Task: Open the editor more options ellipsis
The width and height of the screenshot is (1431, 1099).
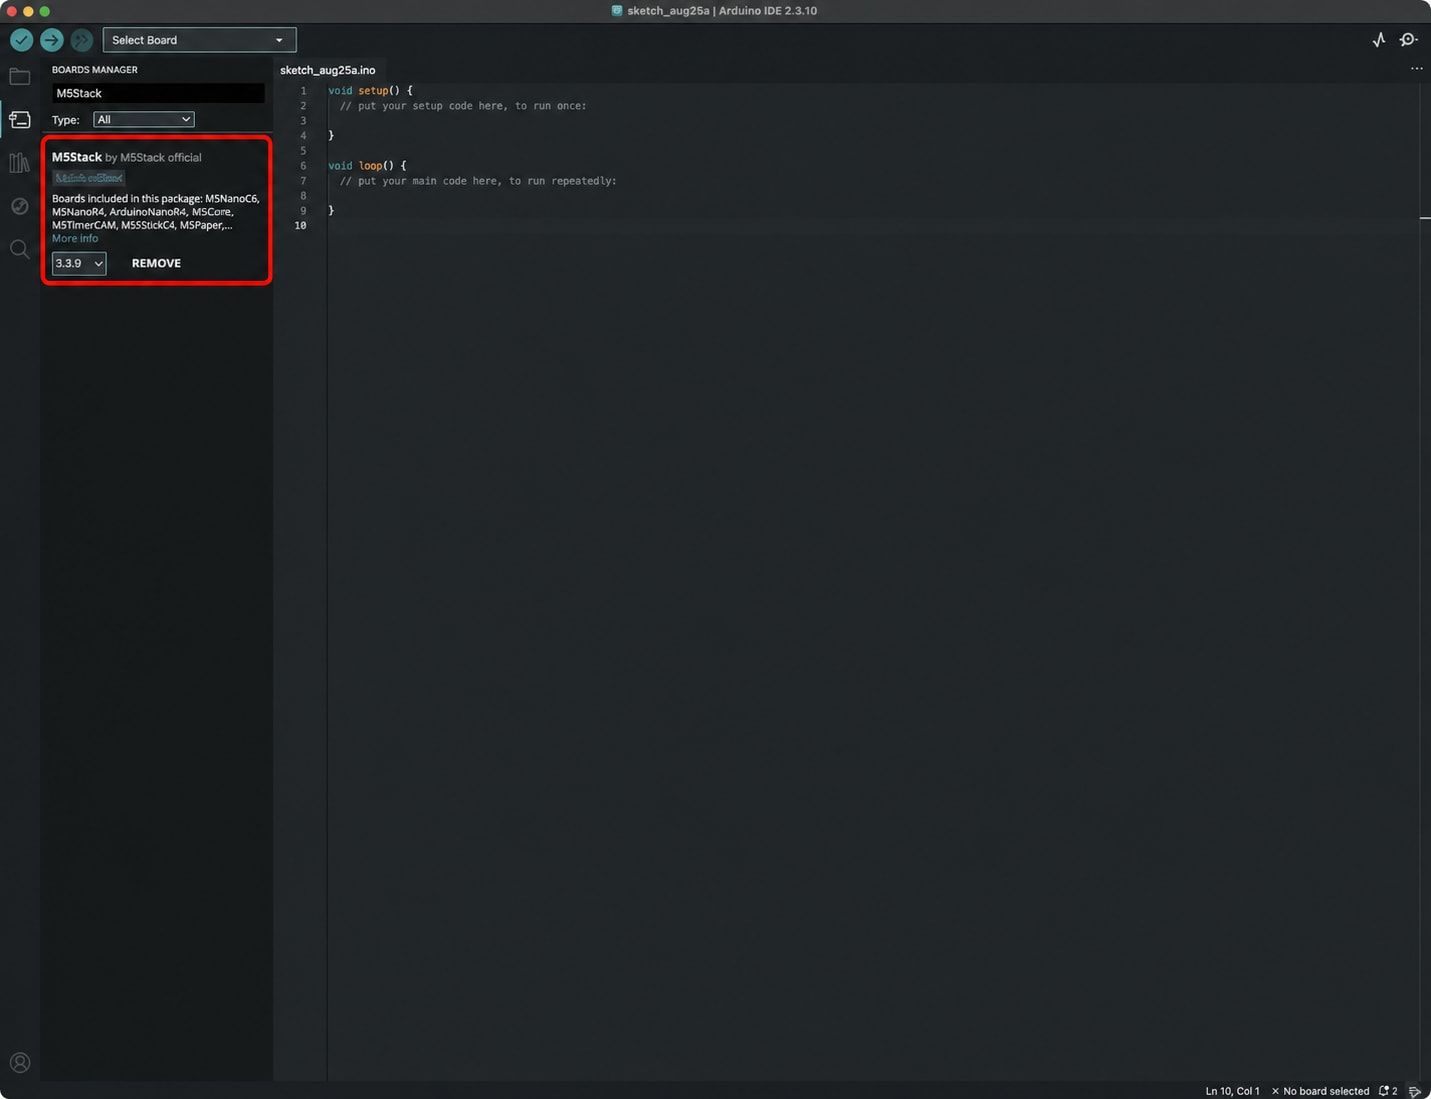Action: point(1416,69)
